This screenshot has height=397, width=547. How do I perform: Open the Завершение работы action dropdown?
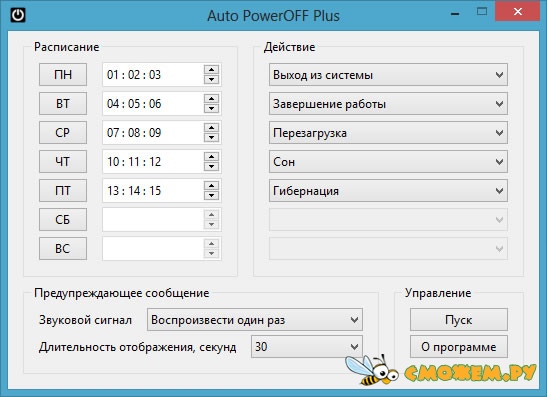[388, 104]
